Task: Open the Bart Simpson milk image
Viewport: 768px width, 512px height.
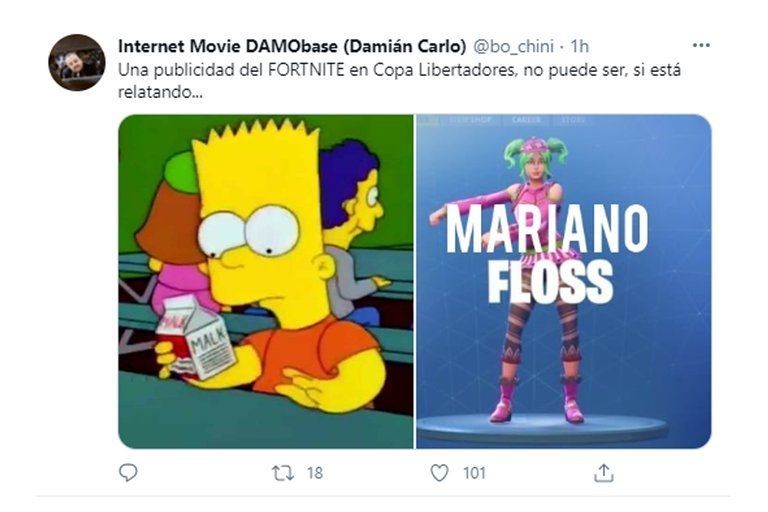Action: pos(265,281)
